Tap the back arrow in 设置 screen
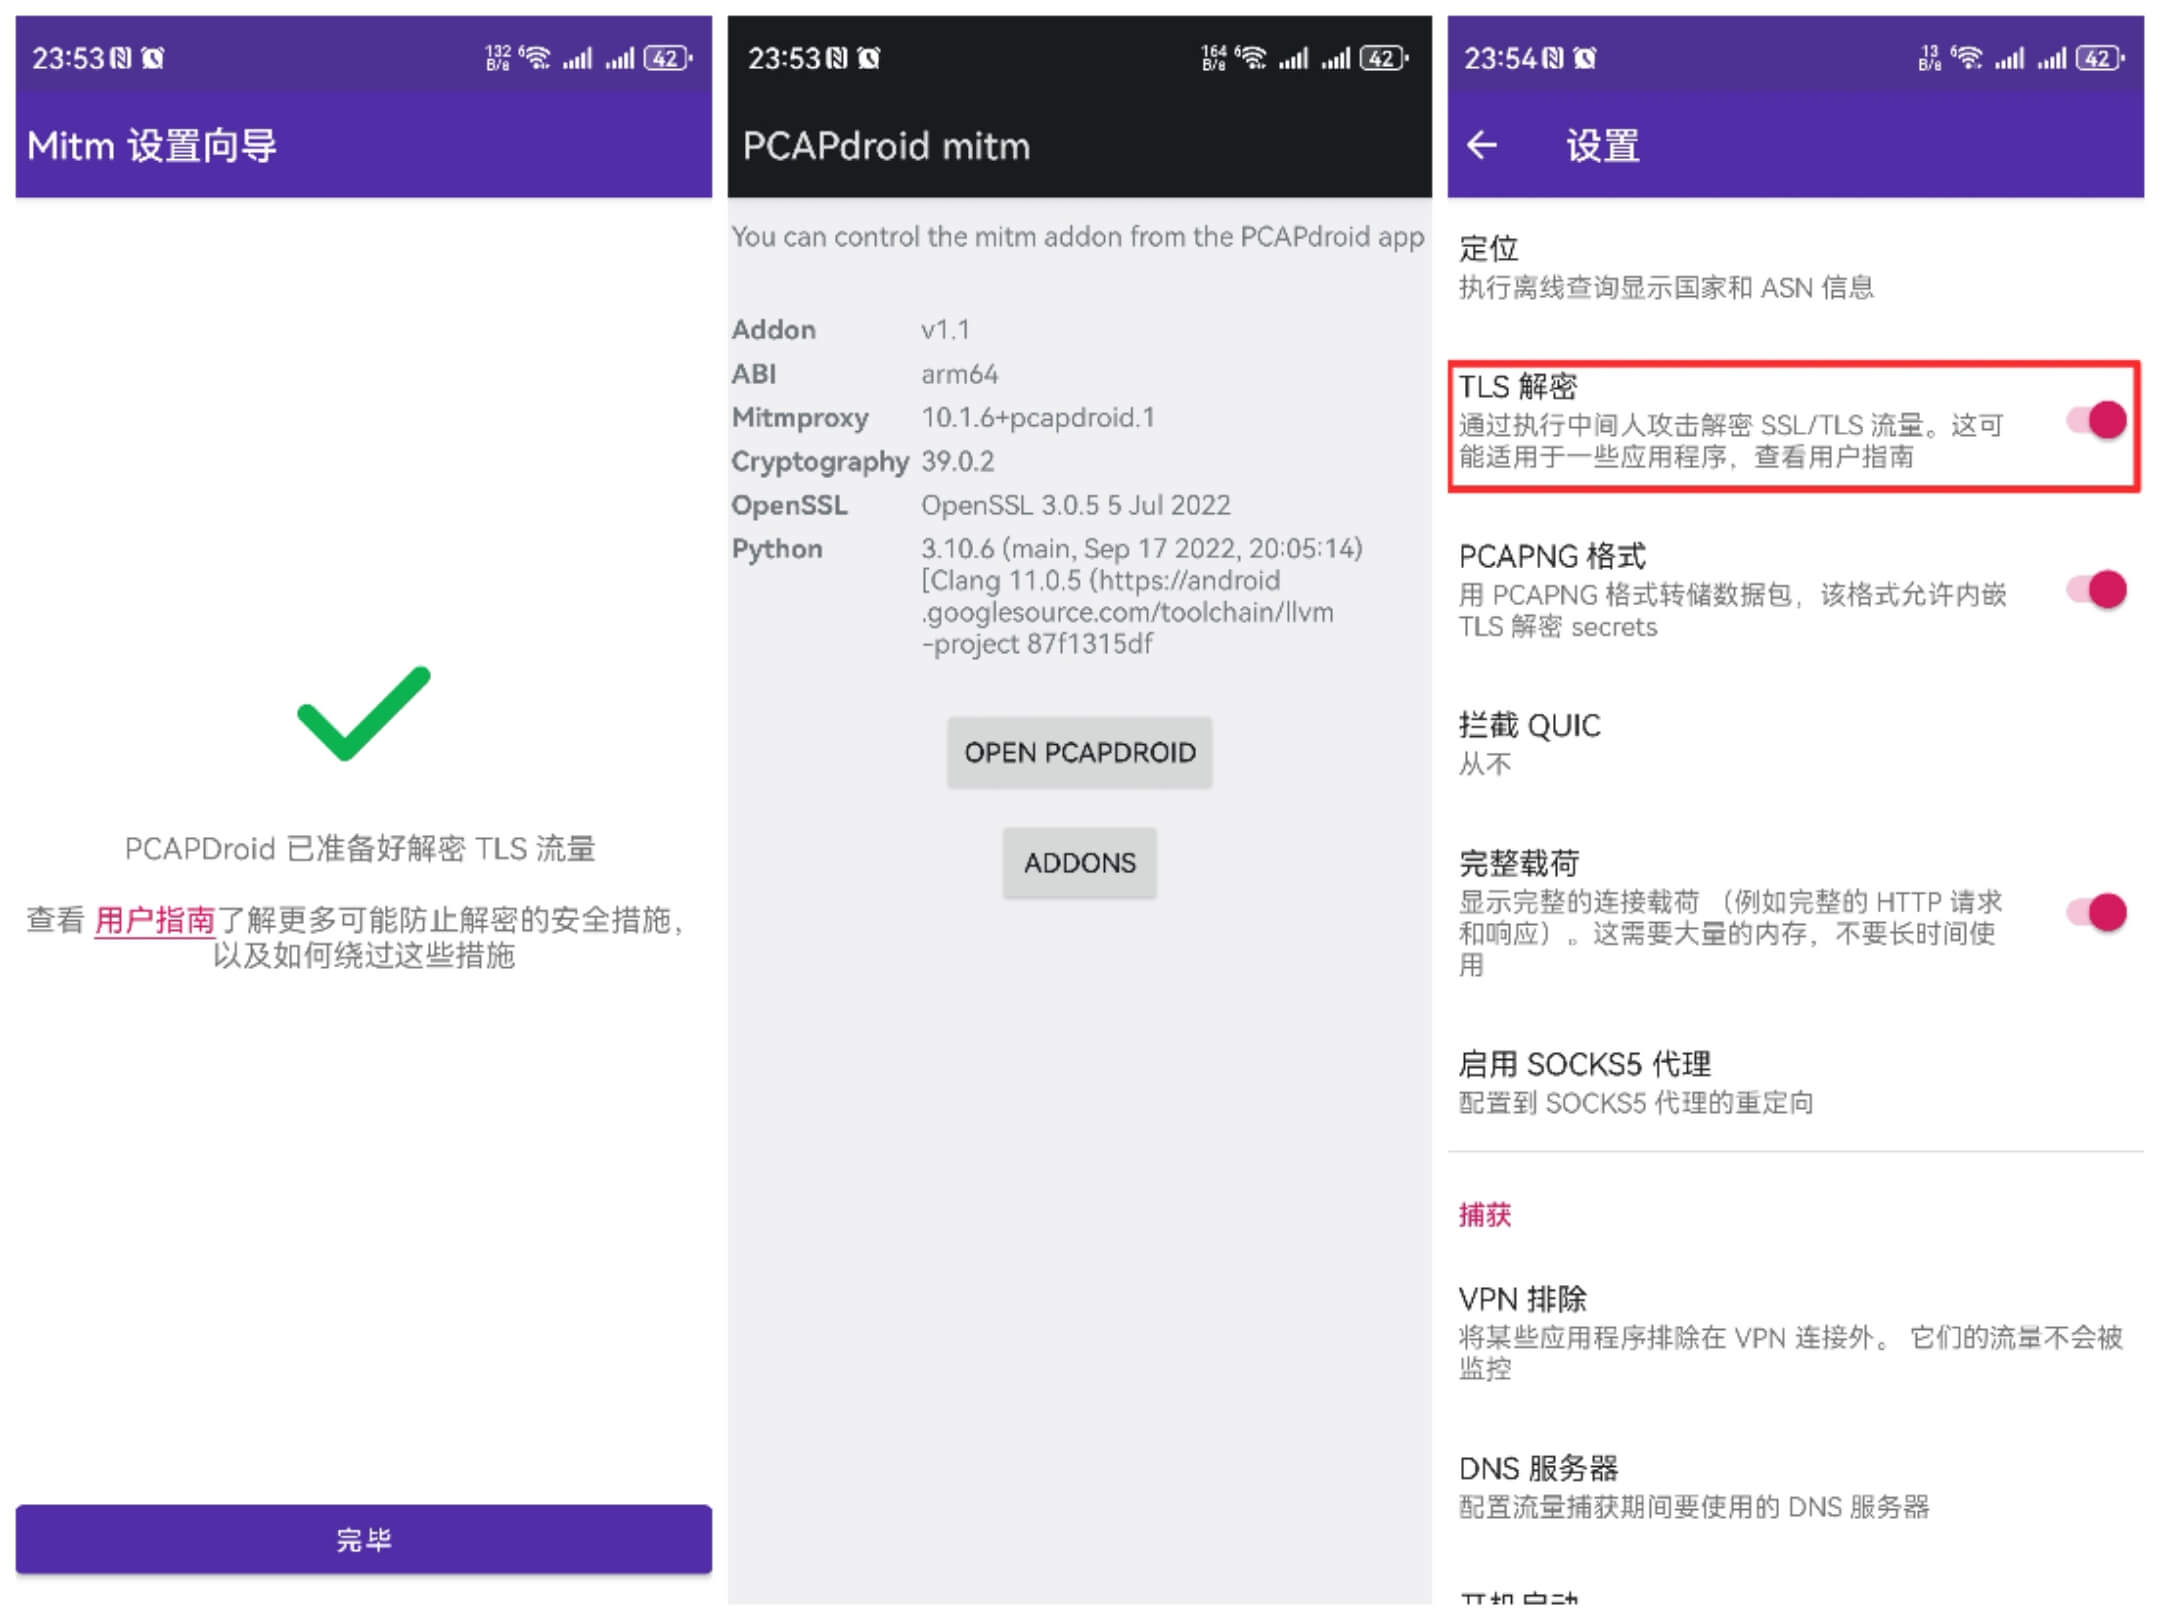This screenshot has height=1620, width=2160. (1484, 146)
